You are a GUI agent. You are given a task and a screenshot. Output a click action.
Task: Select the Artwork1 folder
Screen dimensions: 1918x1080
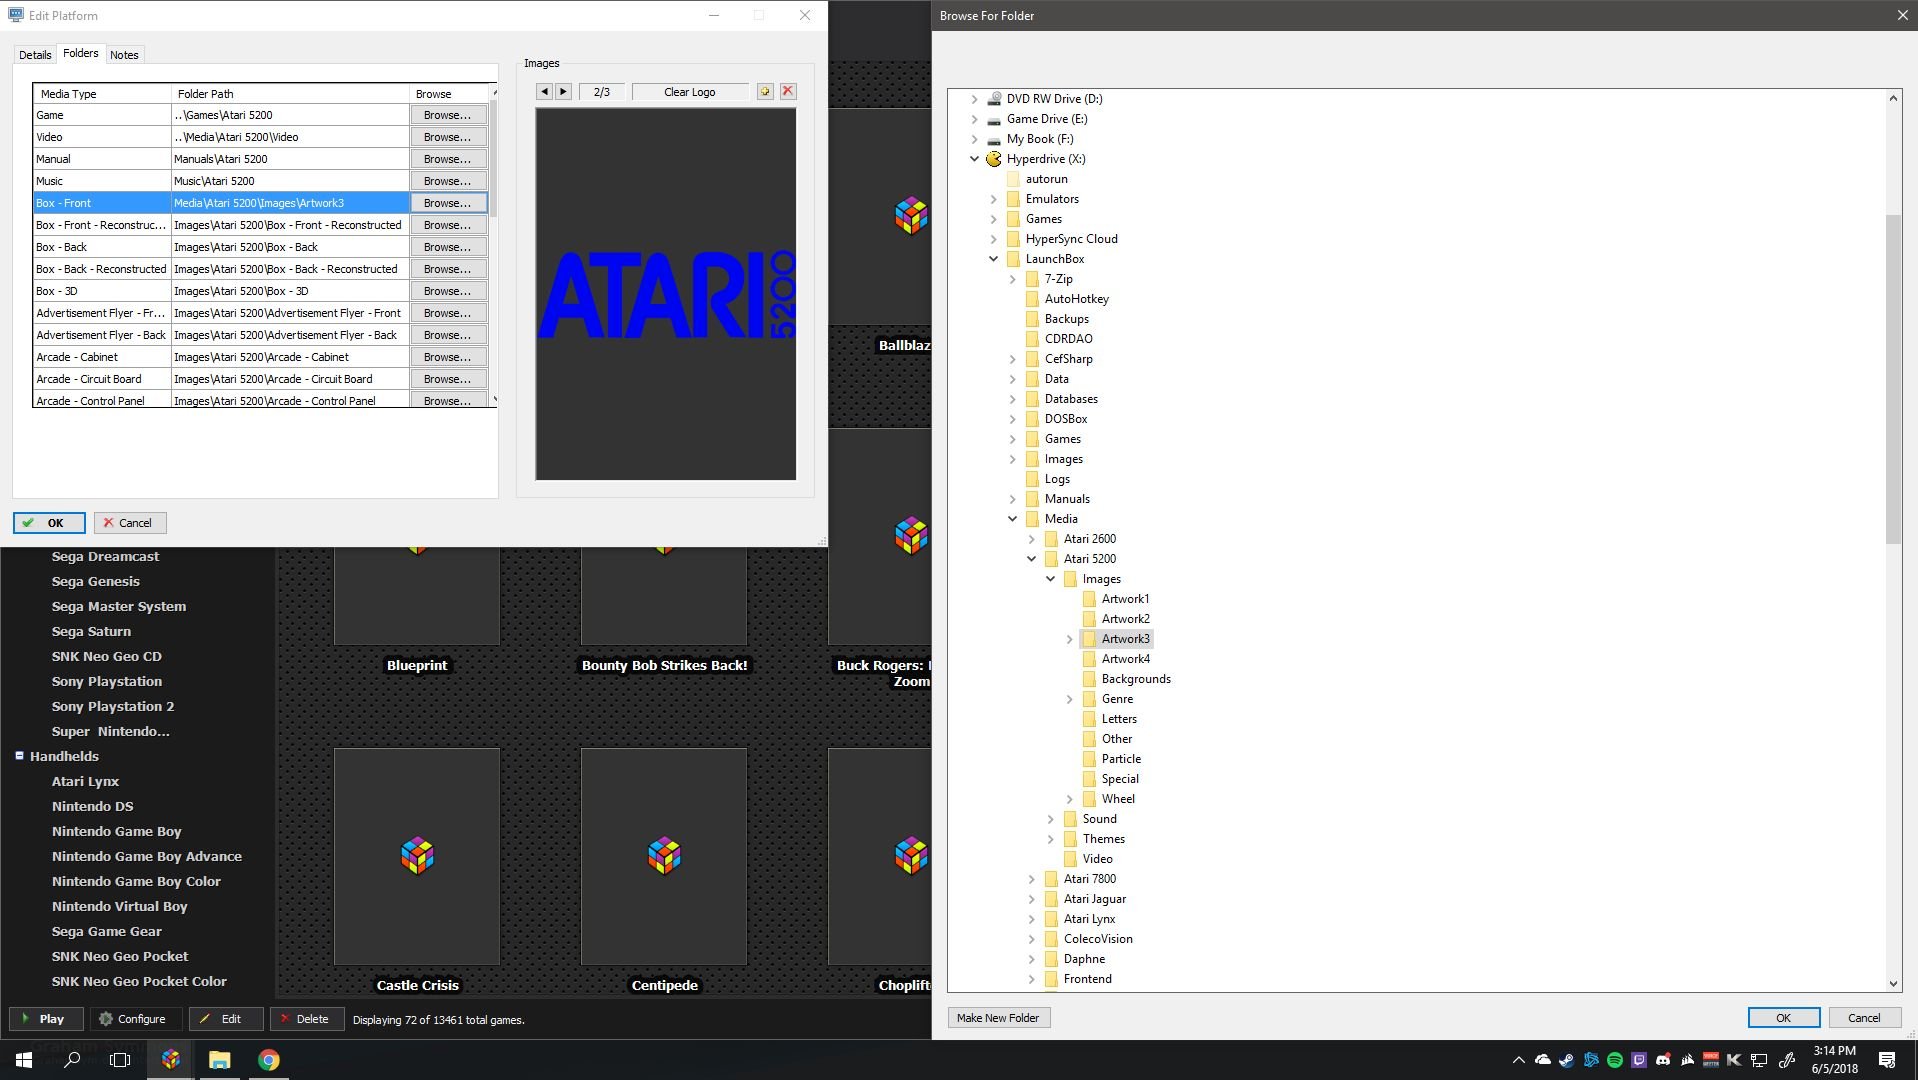pyautogui.click(x=1125, y=599)
